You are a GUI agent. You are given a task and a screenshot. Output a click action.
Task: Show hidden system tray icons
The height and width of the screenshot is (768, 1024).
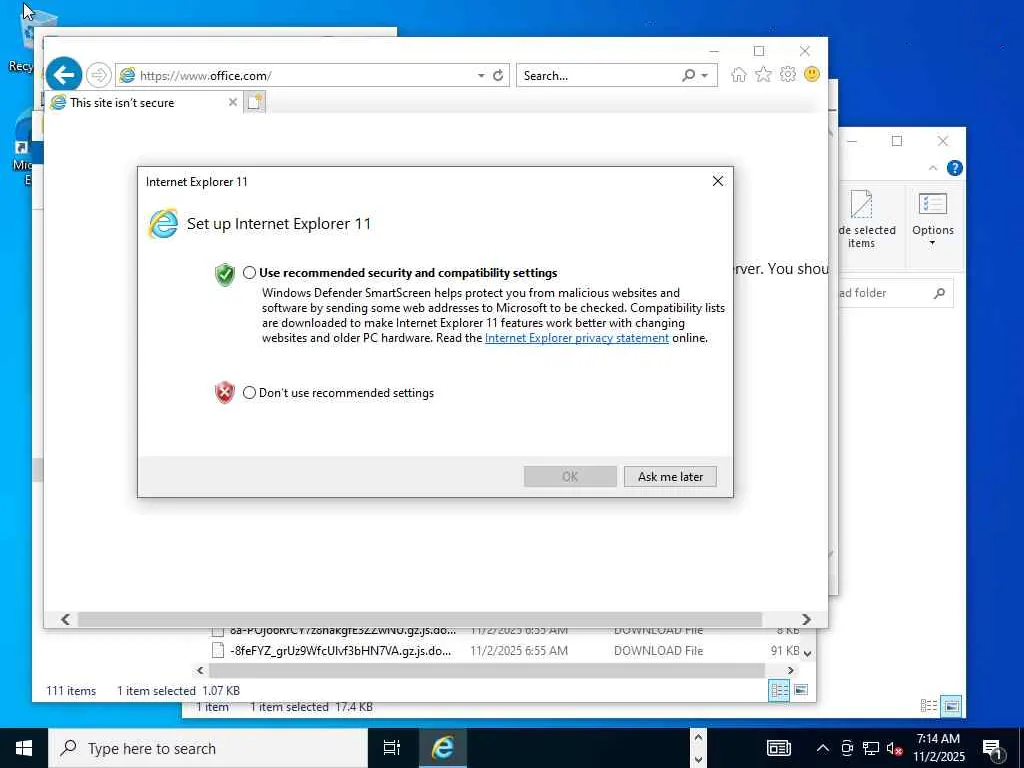(823, 748)
